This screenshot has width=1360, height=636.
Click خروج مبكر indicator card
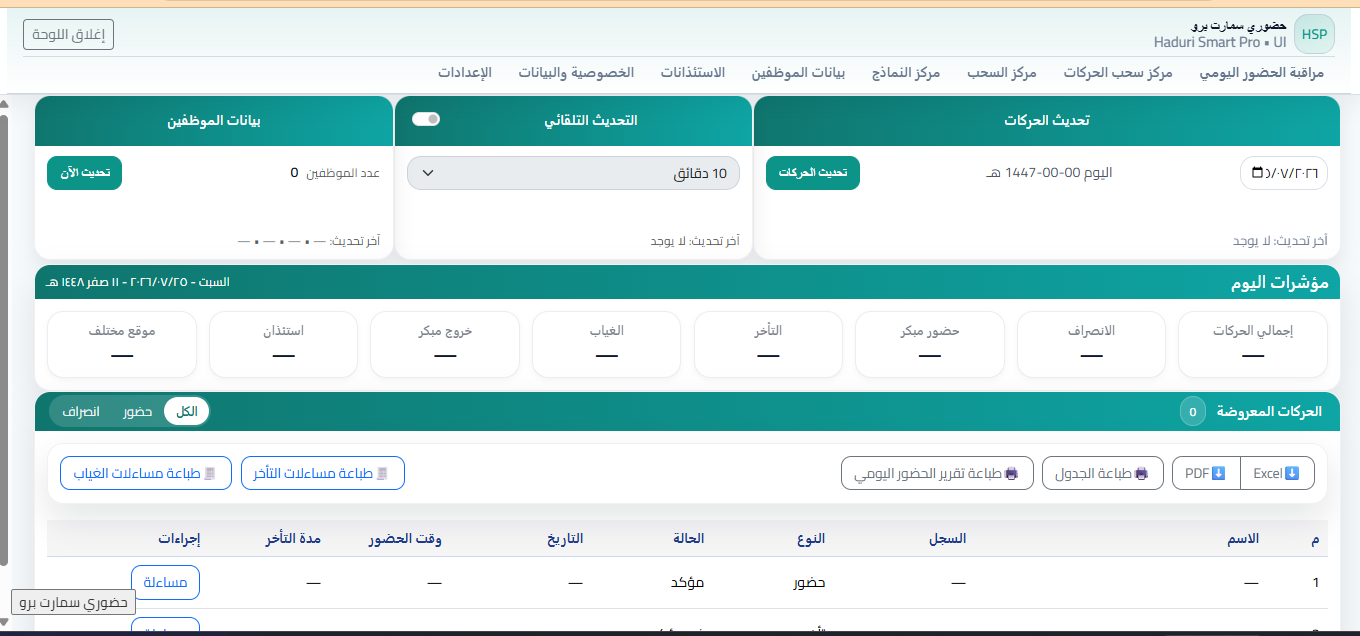coord(445,344)
